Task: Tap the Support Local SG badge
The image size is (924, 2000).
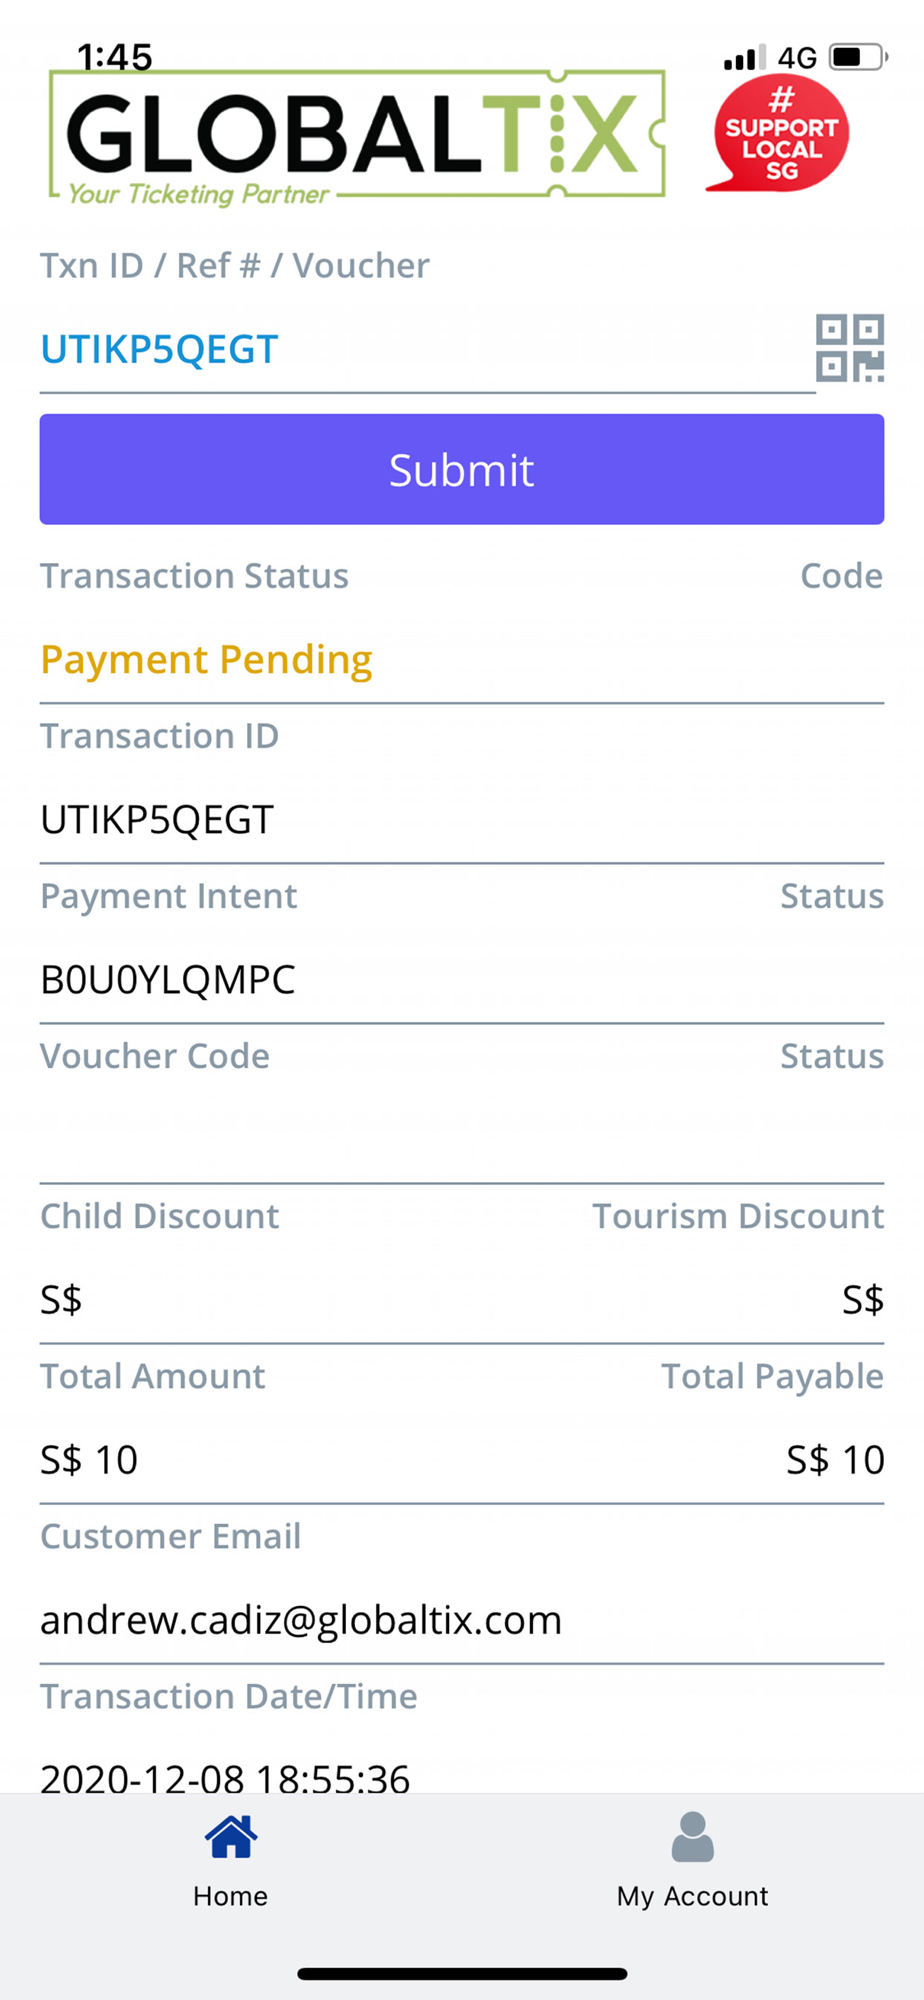Action: coord(778,132)
